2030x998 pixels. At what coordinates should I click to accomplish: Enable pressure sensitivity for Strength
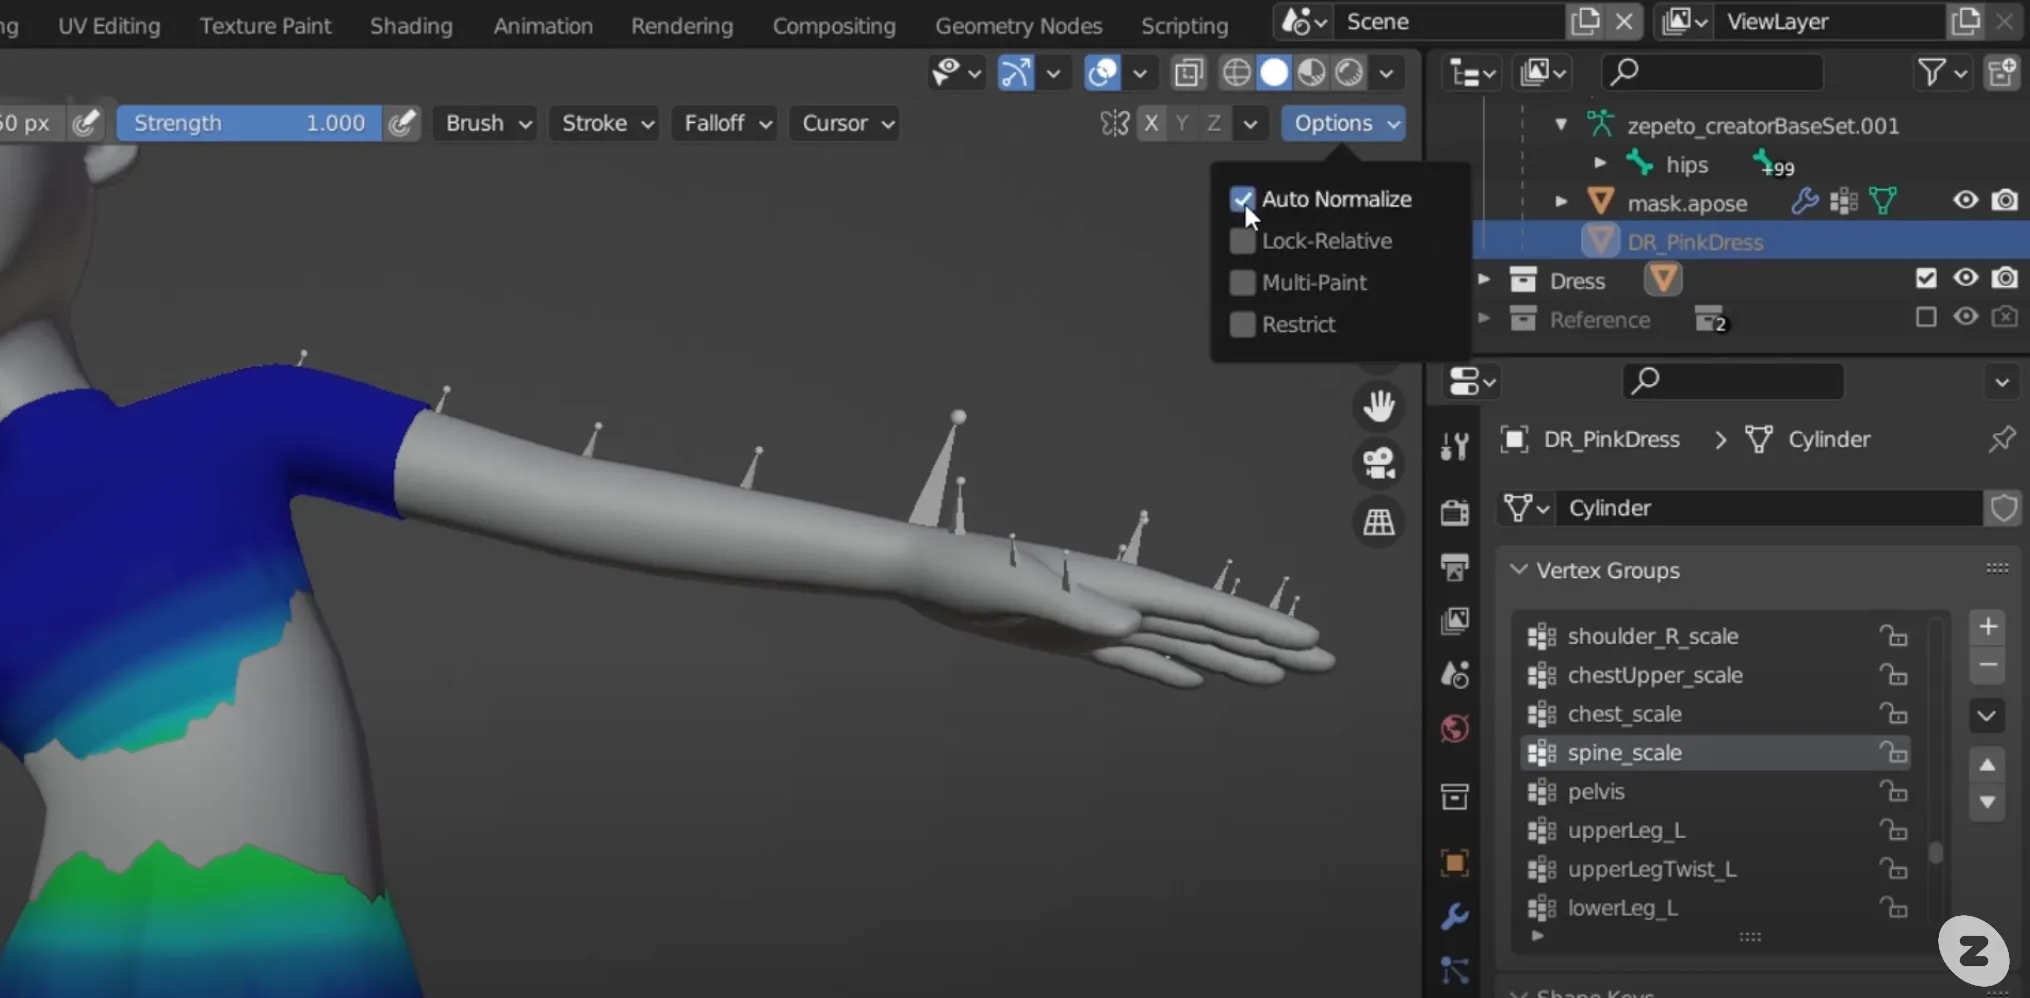point(402,123)
